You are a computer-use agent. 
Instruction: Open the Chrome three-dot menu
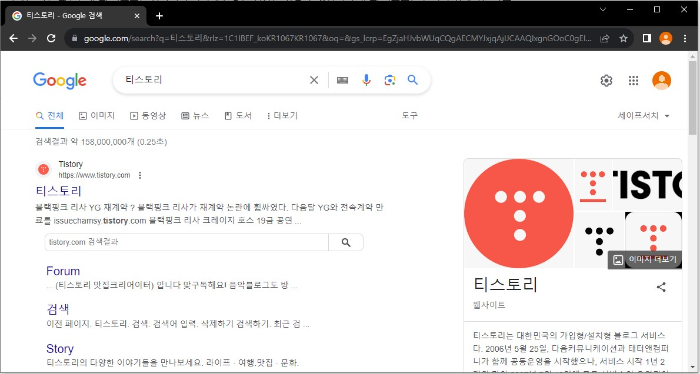tap(685, 38)
